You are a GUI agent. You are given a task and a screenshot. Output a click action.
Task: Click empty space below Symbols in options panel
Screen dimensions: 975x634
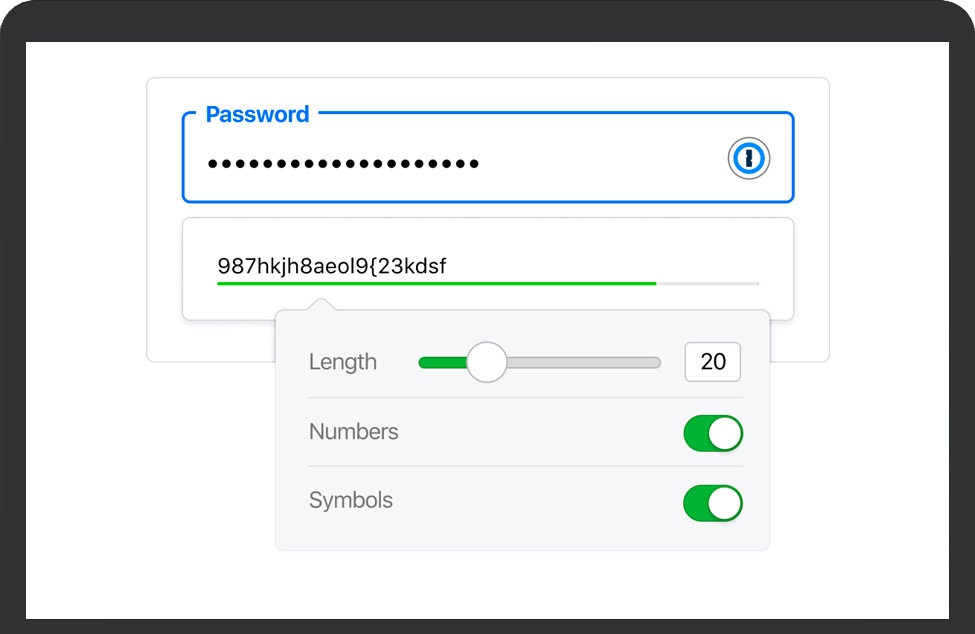(x=520, y=536)
